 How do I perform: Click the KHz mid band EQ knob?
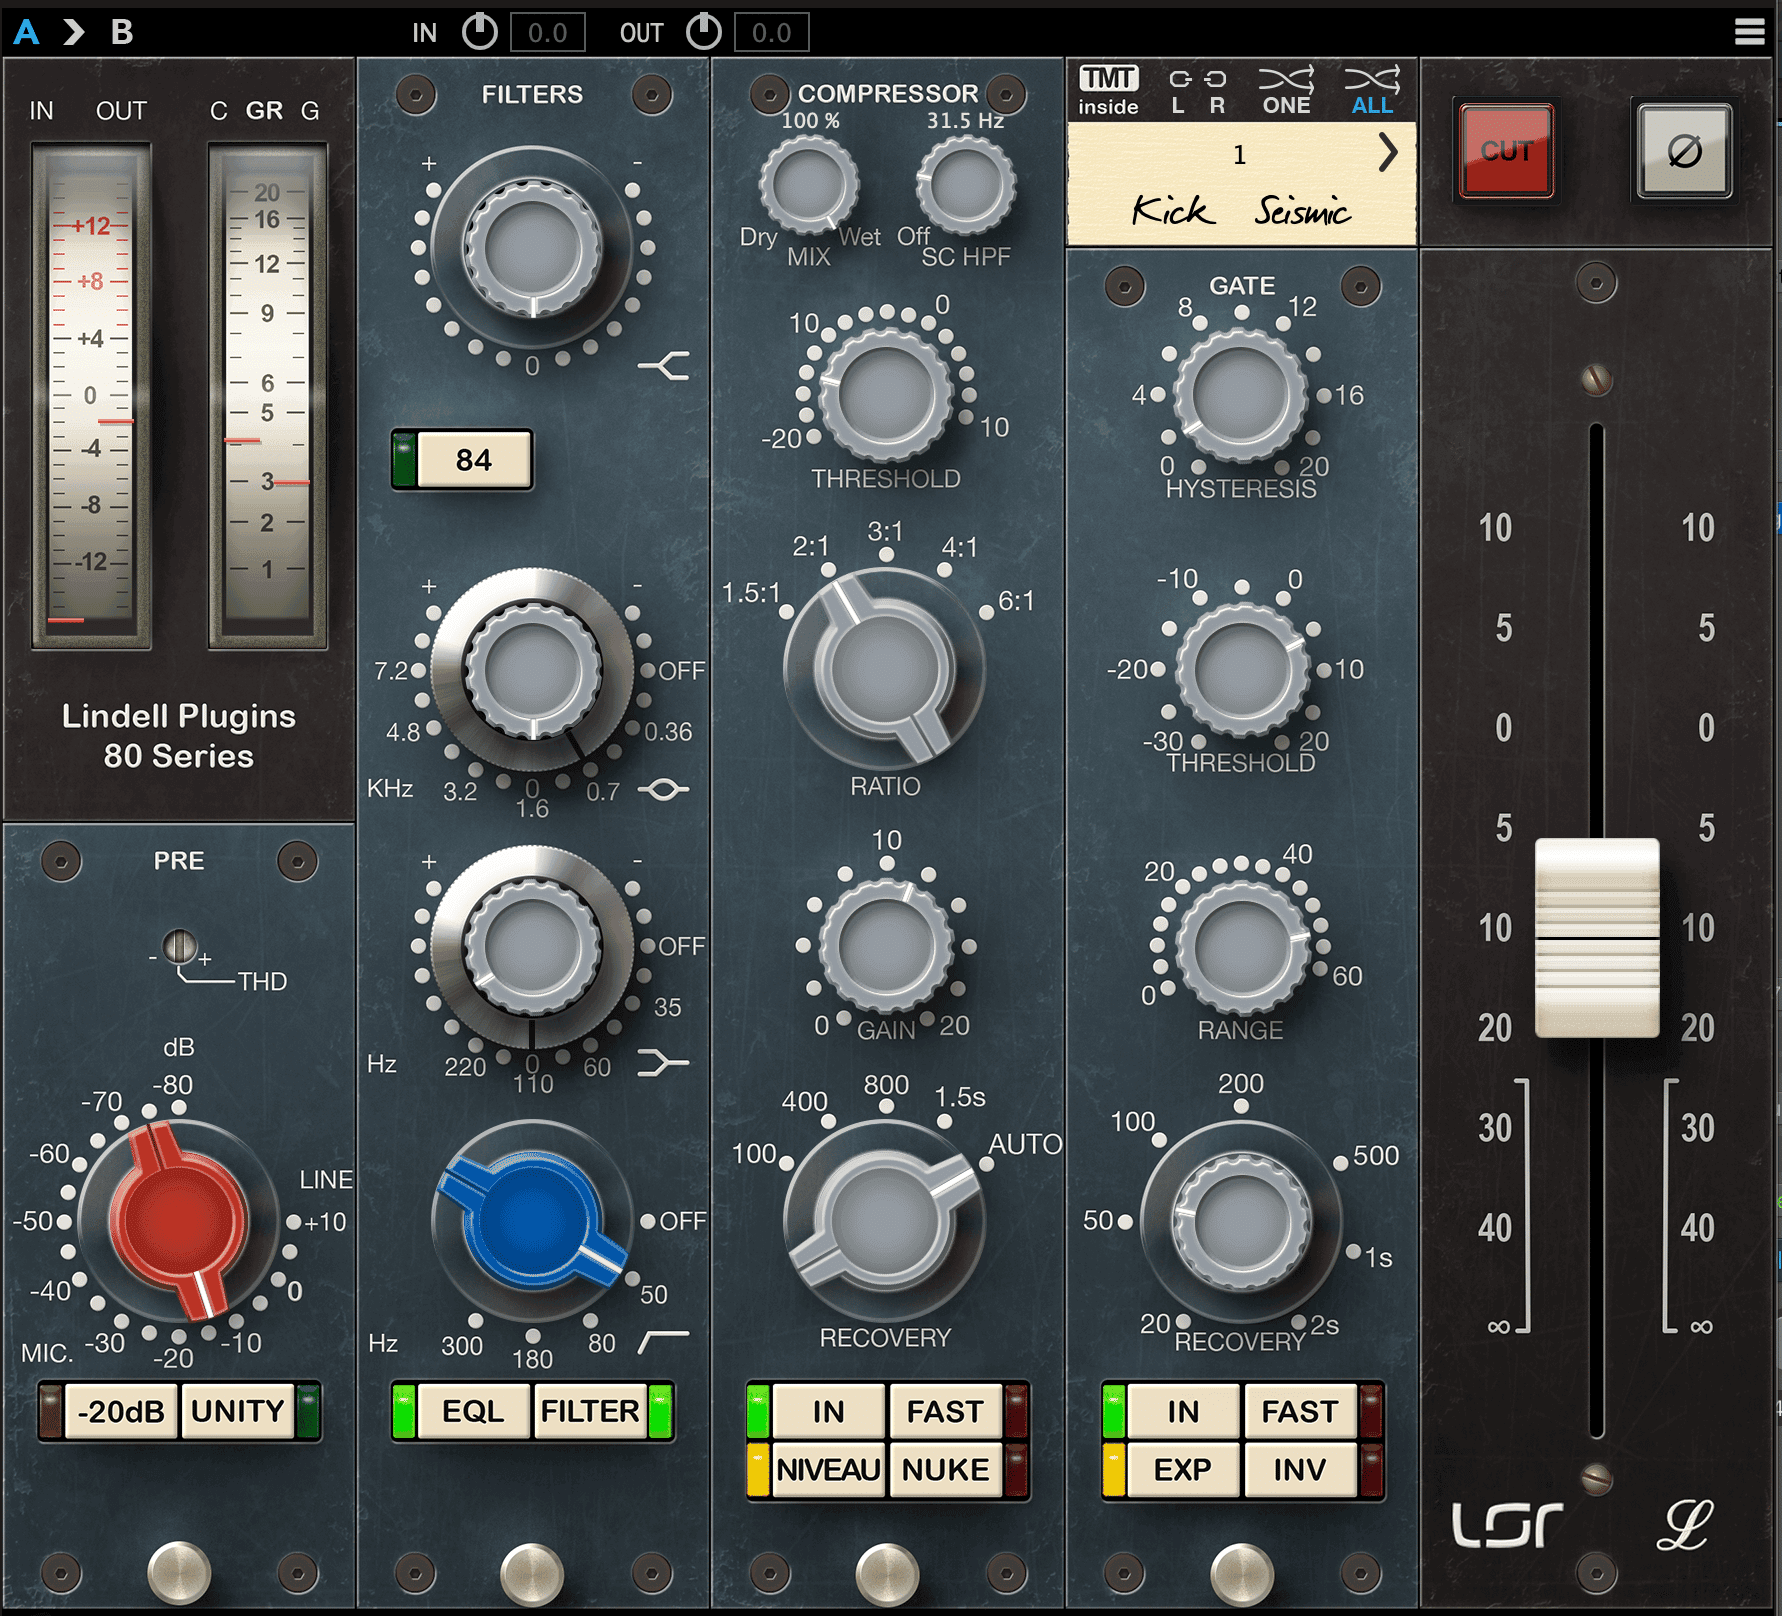click(532, 669)
